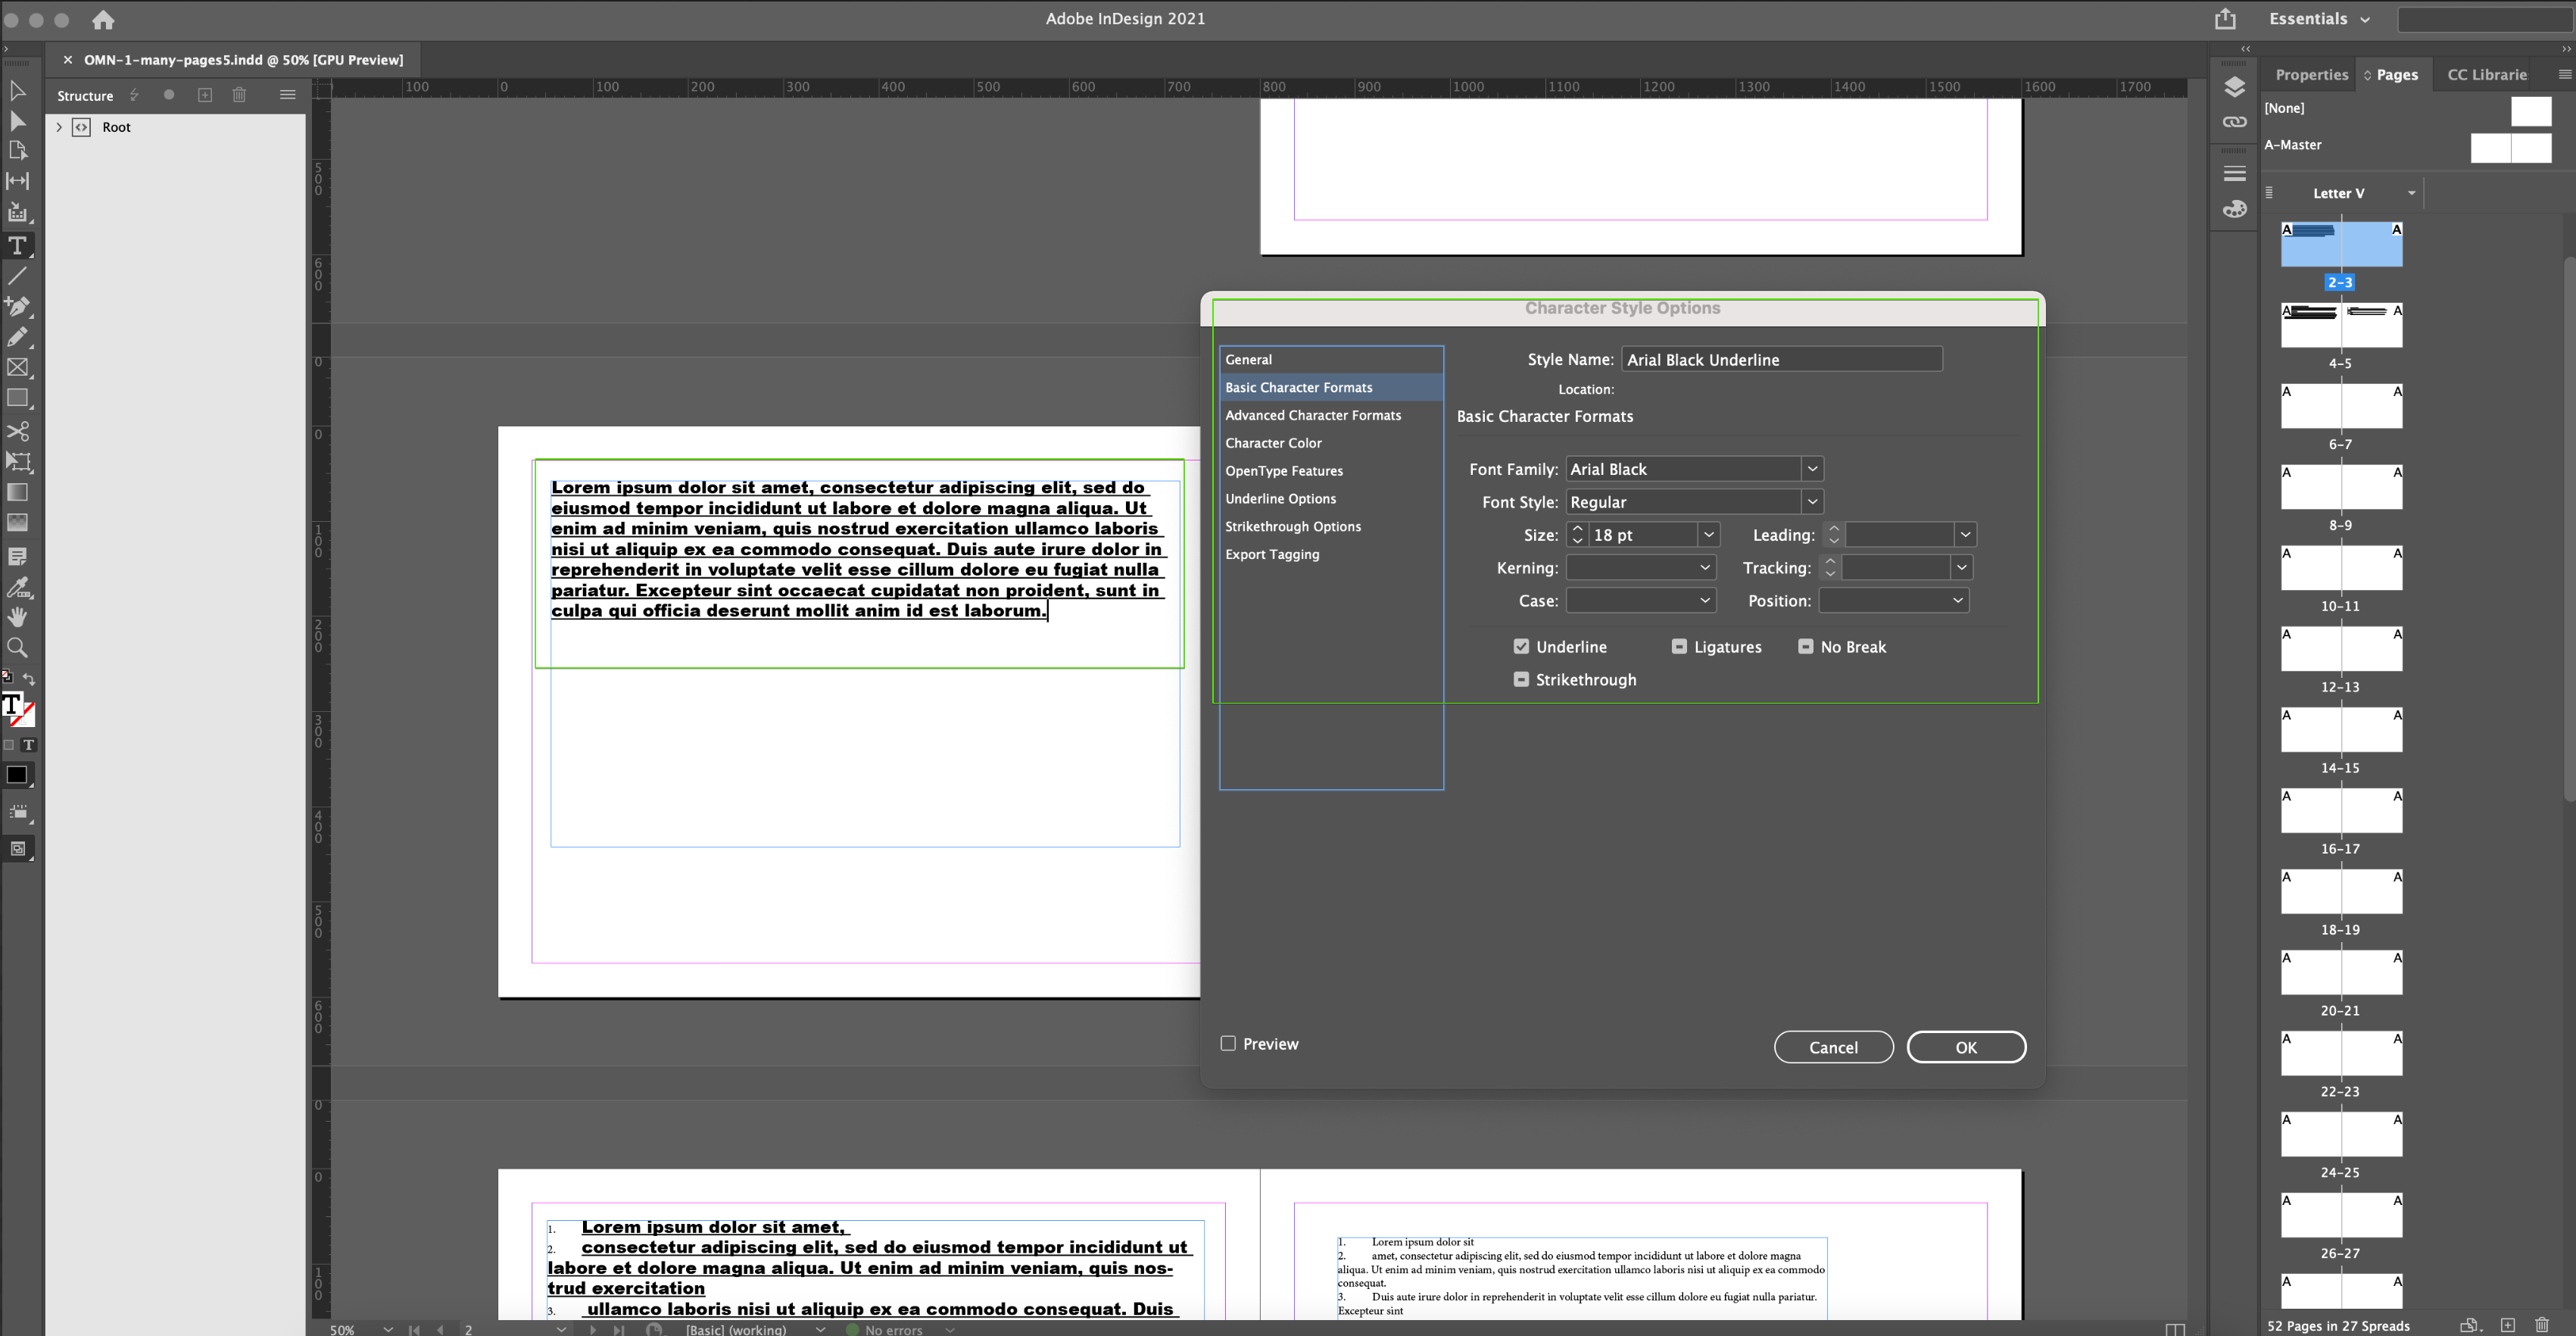Switch to the Properties tab

click(x=2311, y=74)
